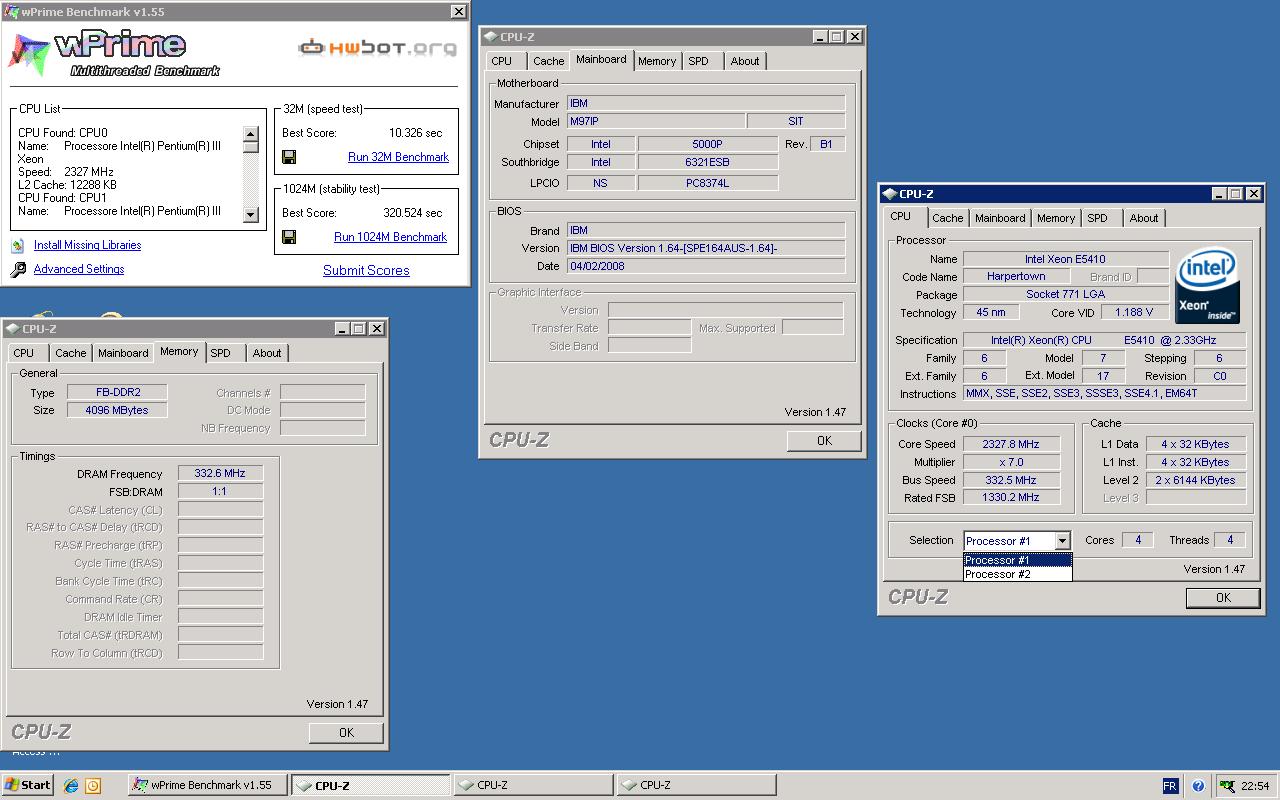The height and width of the screenshot is (800, 1280).
Task: Run the 32M Benchmark
Action: tap(398, 157)
